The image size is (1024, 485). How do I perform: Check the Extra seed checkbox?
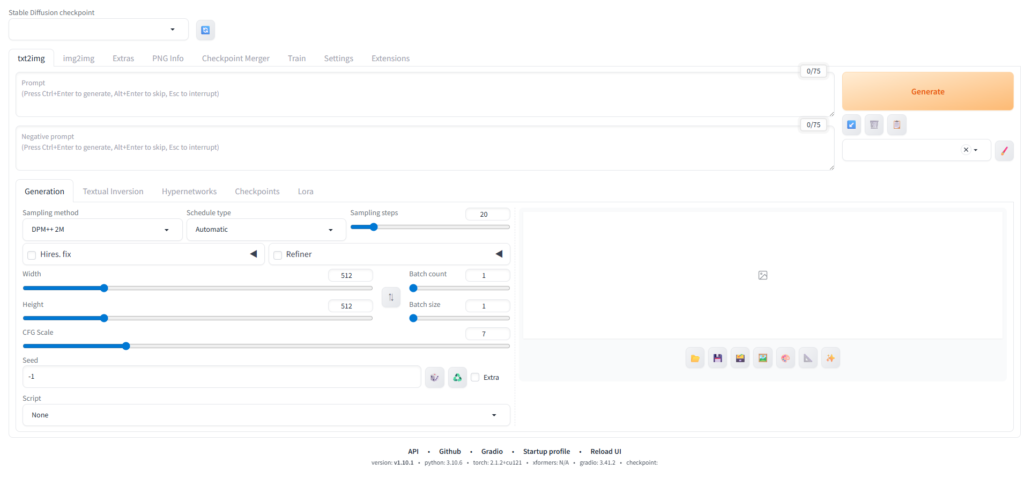(476, 377)
